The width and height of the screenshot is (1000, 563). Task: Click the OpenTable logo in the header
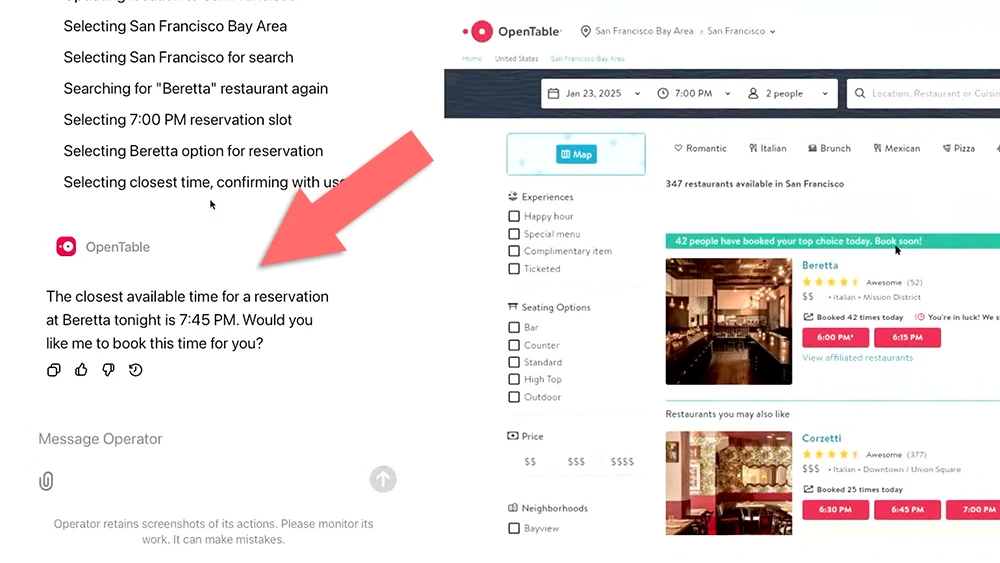pyautogui.click(x=511, y=31)
